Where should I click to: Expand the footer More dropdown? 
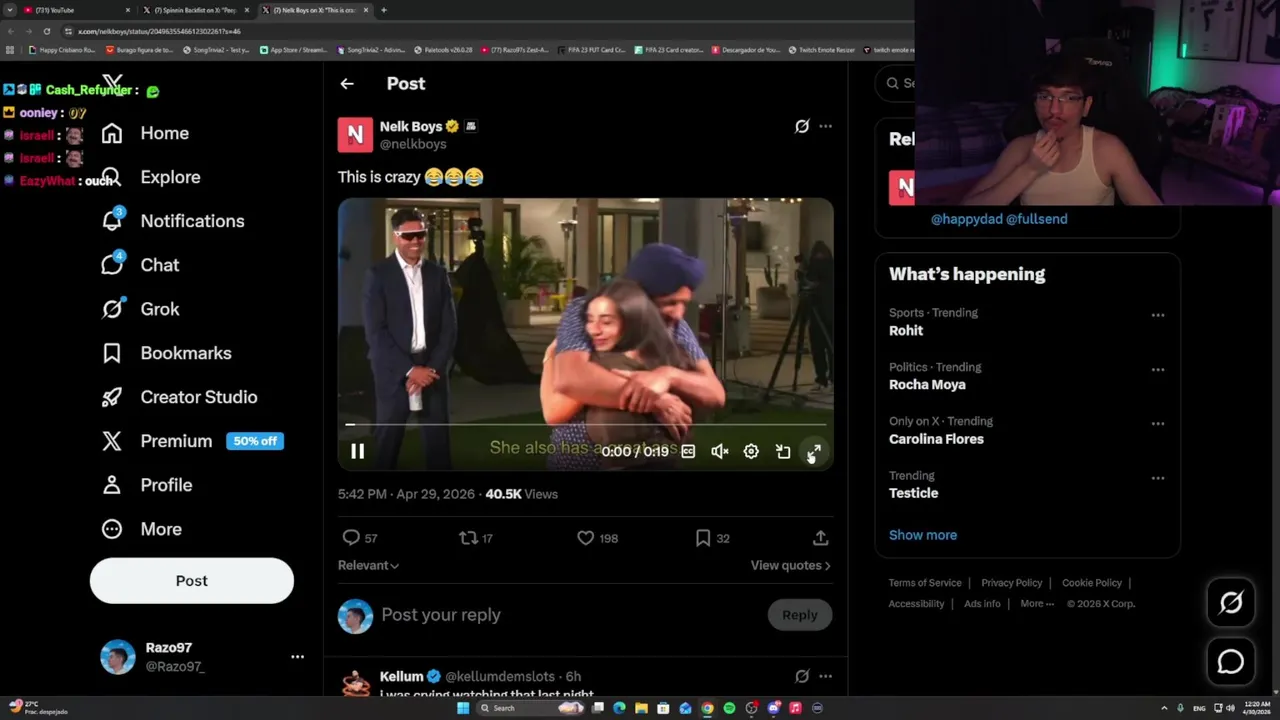point(1037,604)
